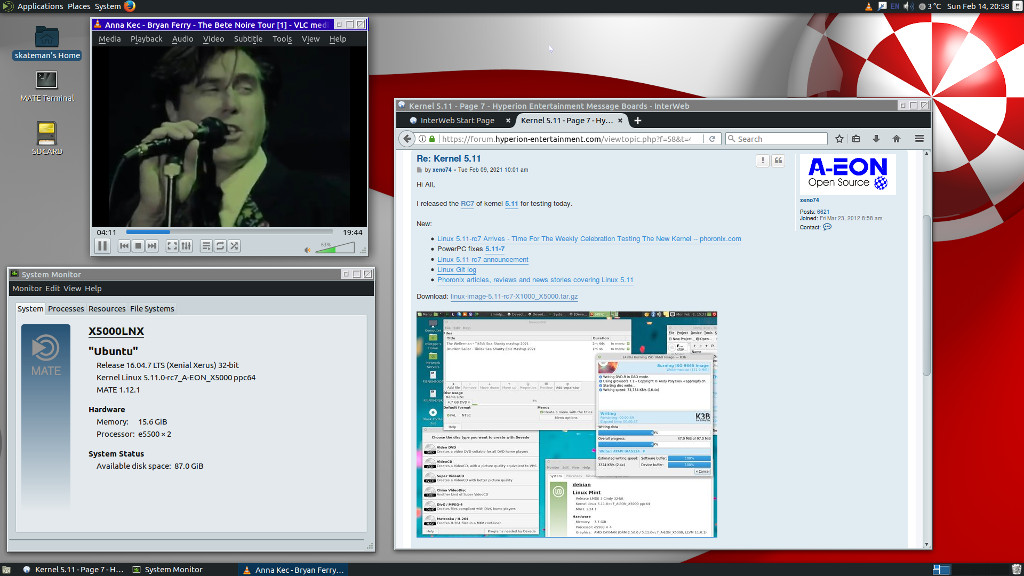Image resolution: width=1024 pixels, height=576 pixels.
Task: Open System Monitor's Monitor menu
Action: click(27, 289)
